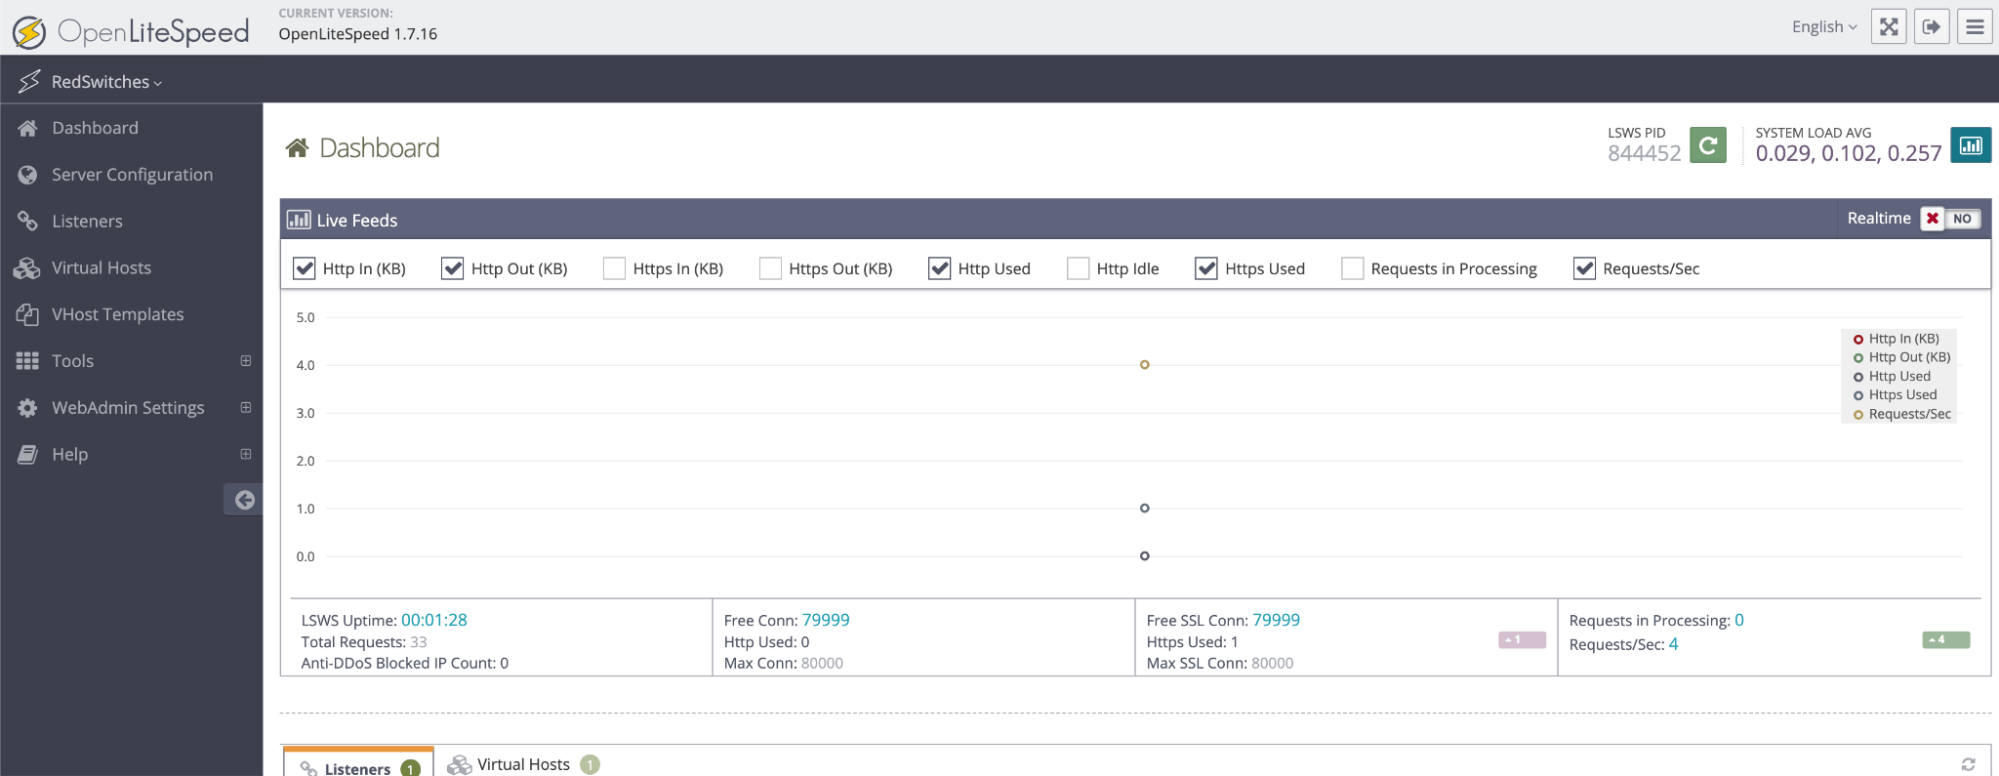This screenshot has width=1999, height=776.
Task: Click Http In (KB) legend entry
Action: click(1896, 339)
